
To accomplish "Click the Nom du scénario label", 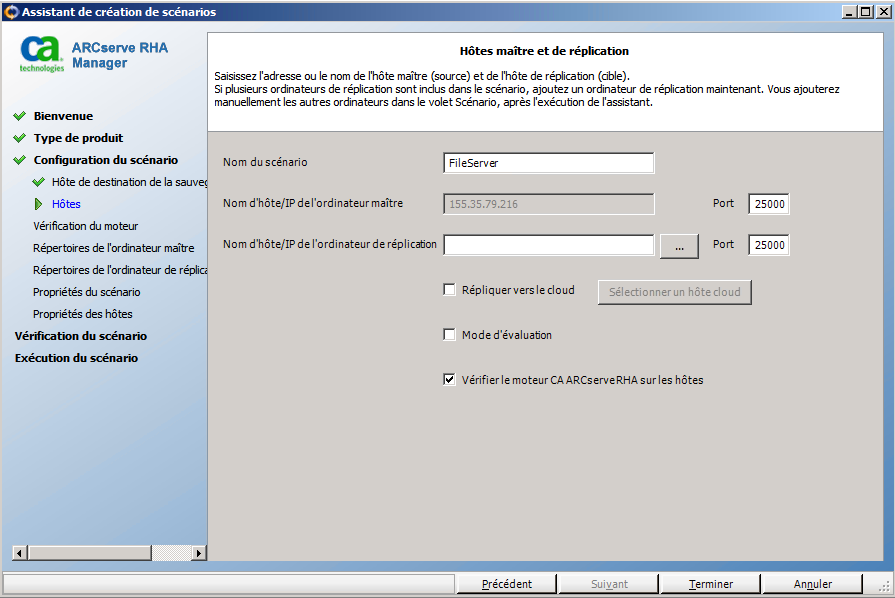I will (x=265, y=162).
